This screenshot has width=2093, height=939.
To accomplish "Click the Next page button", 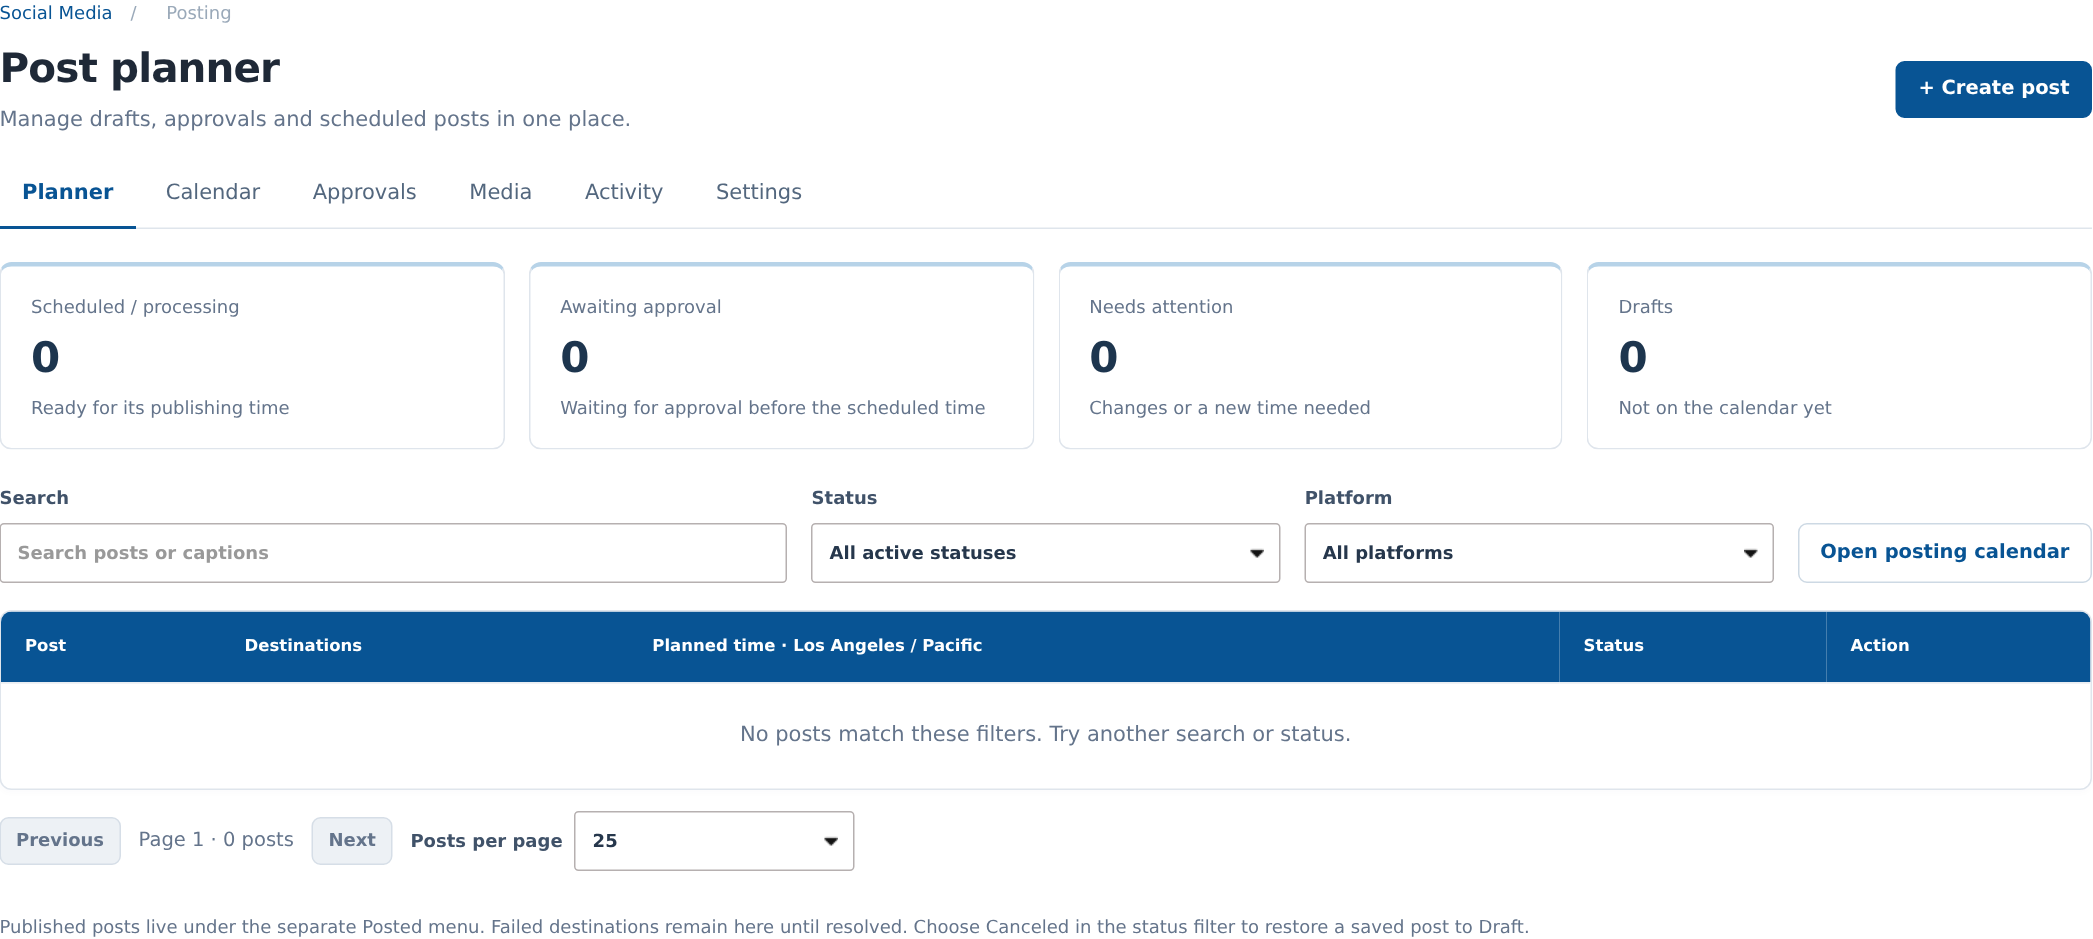I will [x=352, y=840].
